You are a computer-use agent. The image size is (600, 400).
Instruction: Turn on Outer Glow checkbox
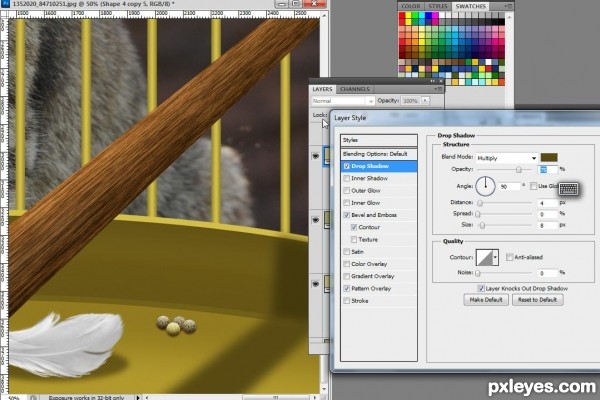point(347,191)
